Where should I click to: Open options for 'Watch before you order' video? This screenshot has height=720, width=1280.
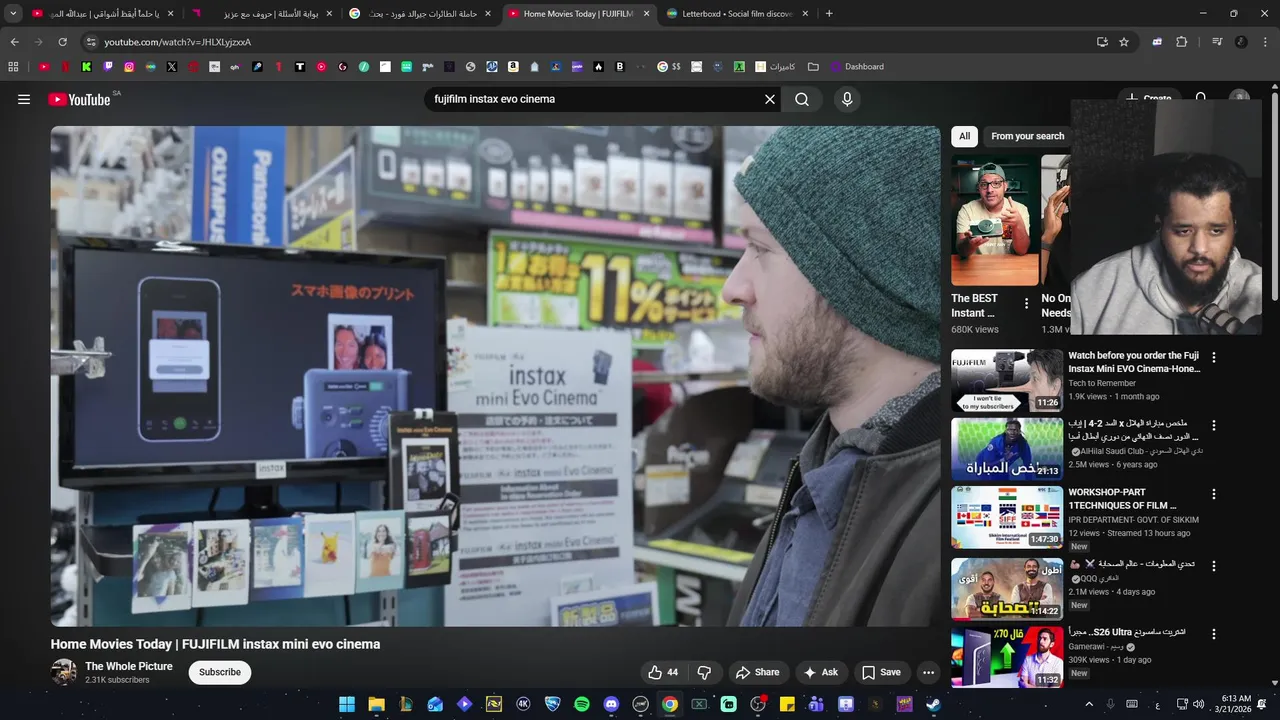point(1214,357)
